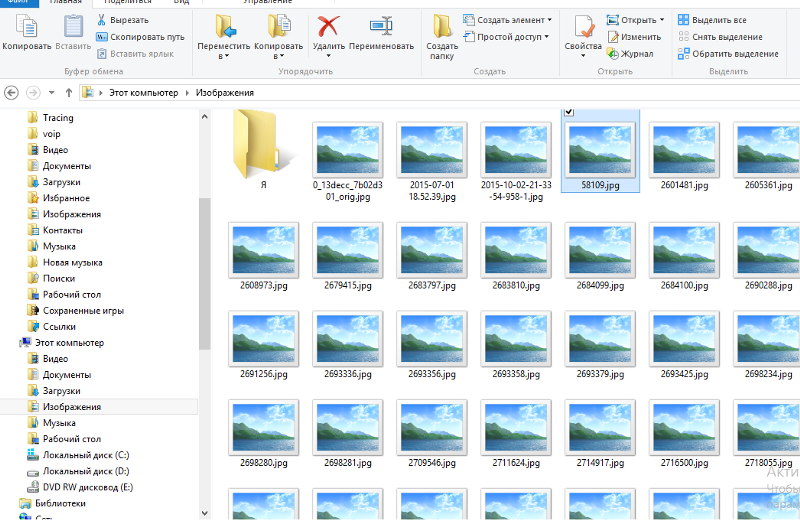Screen dimensions: 800x524
Task: Click Deselect (Снять выделение)
Action: click(x=720, y=37)
